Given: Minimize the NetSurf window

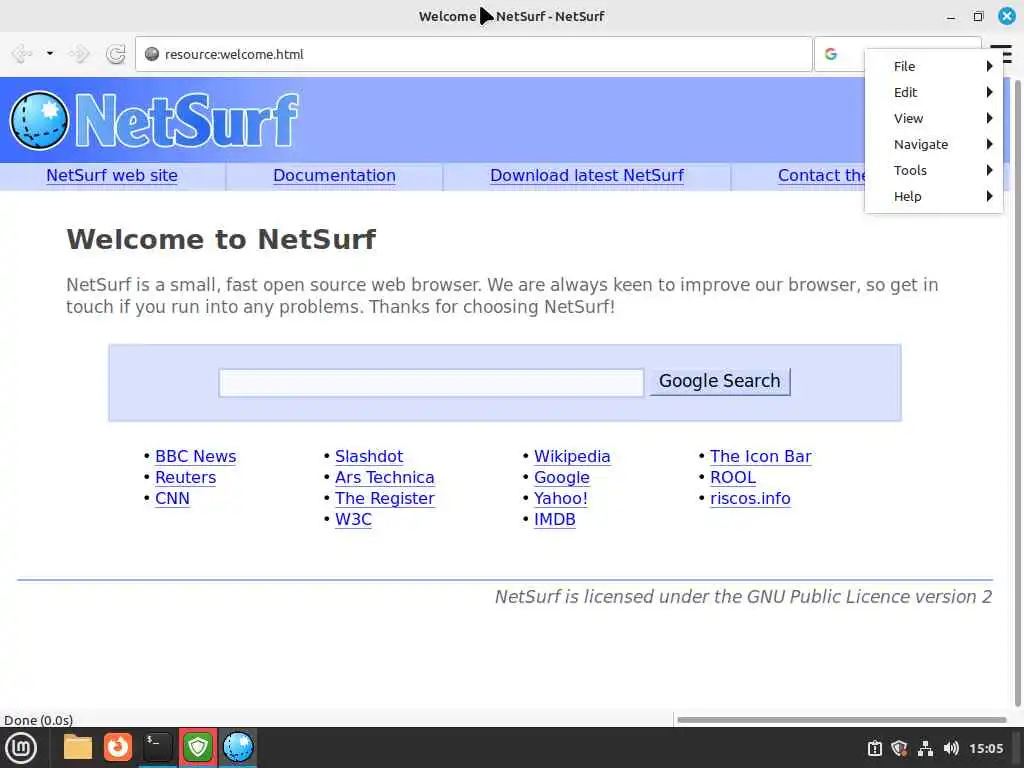Looking at the screenshot, I should tap(951, 17).
